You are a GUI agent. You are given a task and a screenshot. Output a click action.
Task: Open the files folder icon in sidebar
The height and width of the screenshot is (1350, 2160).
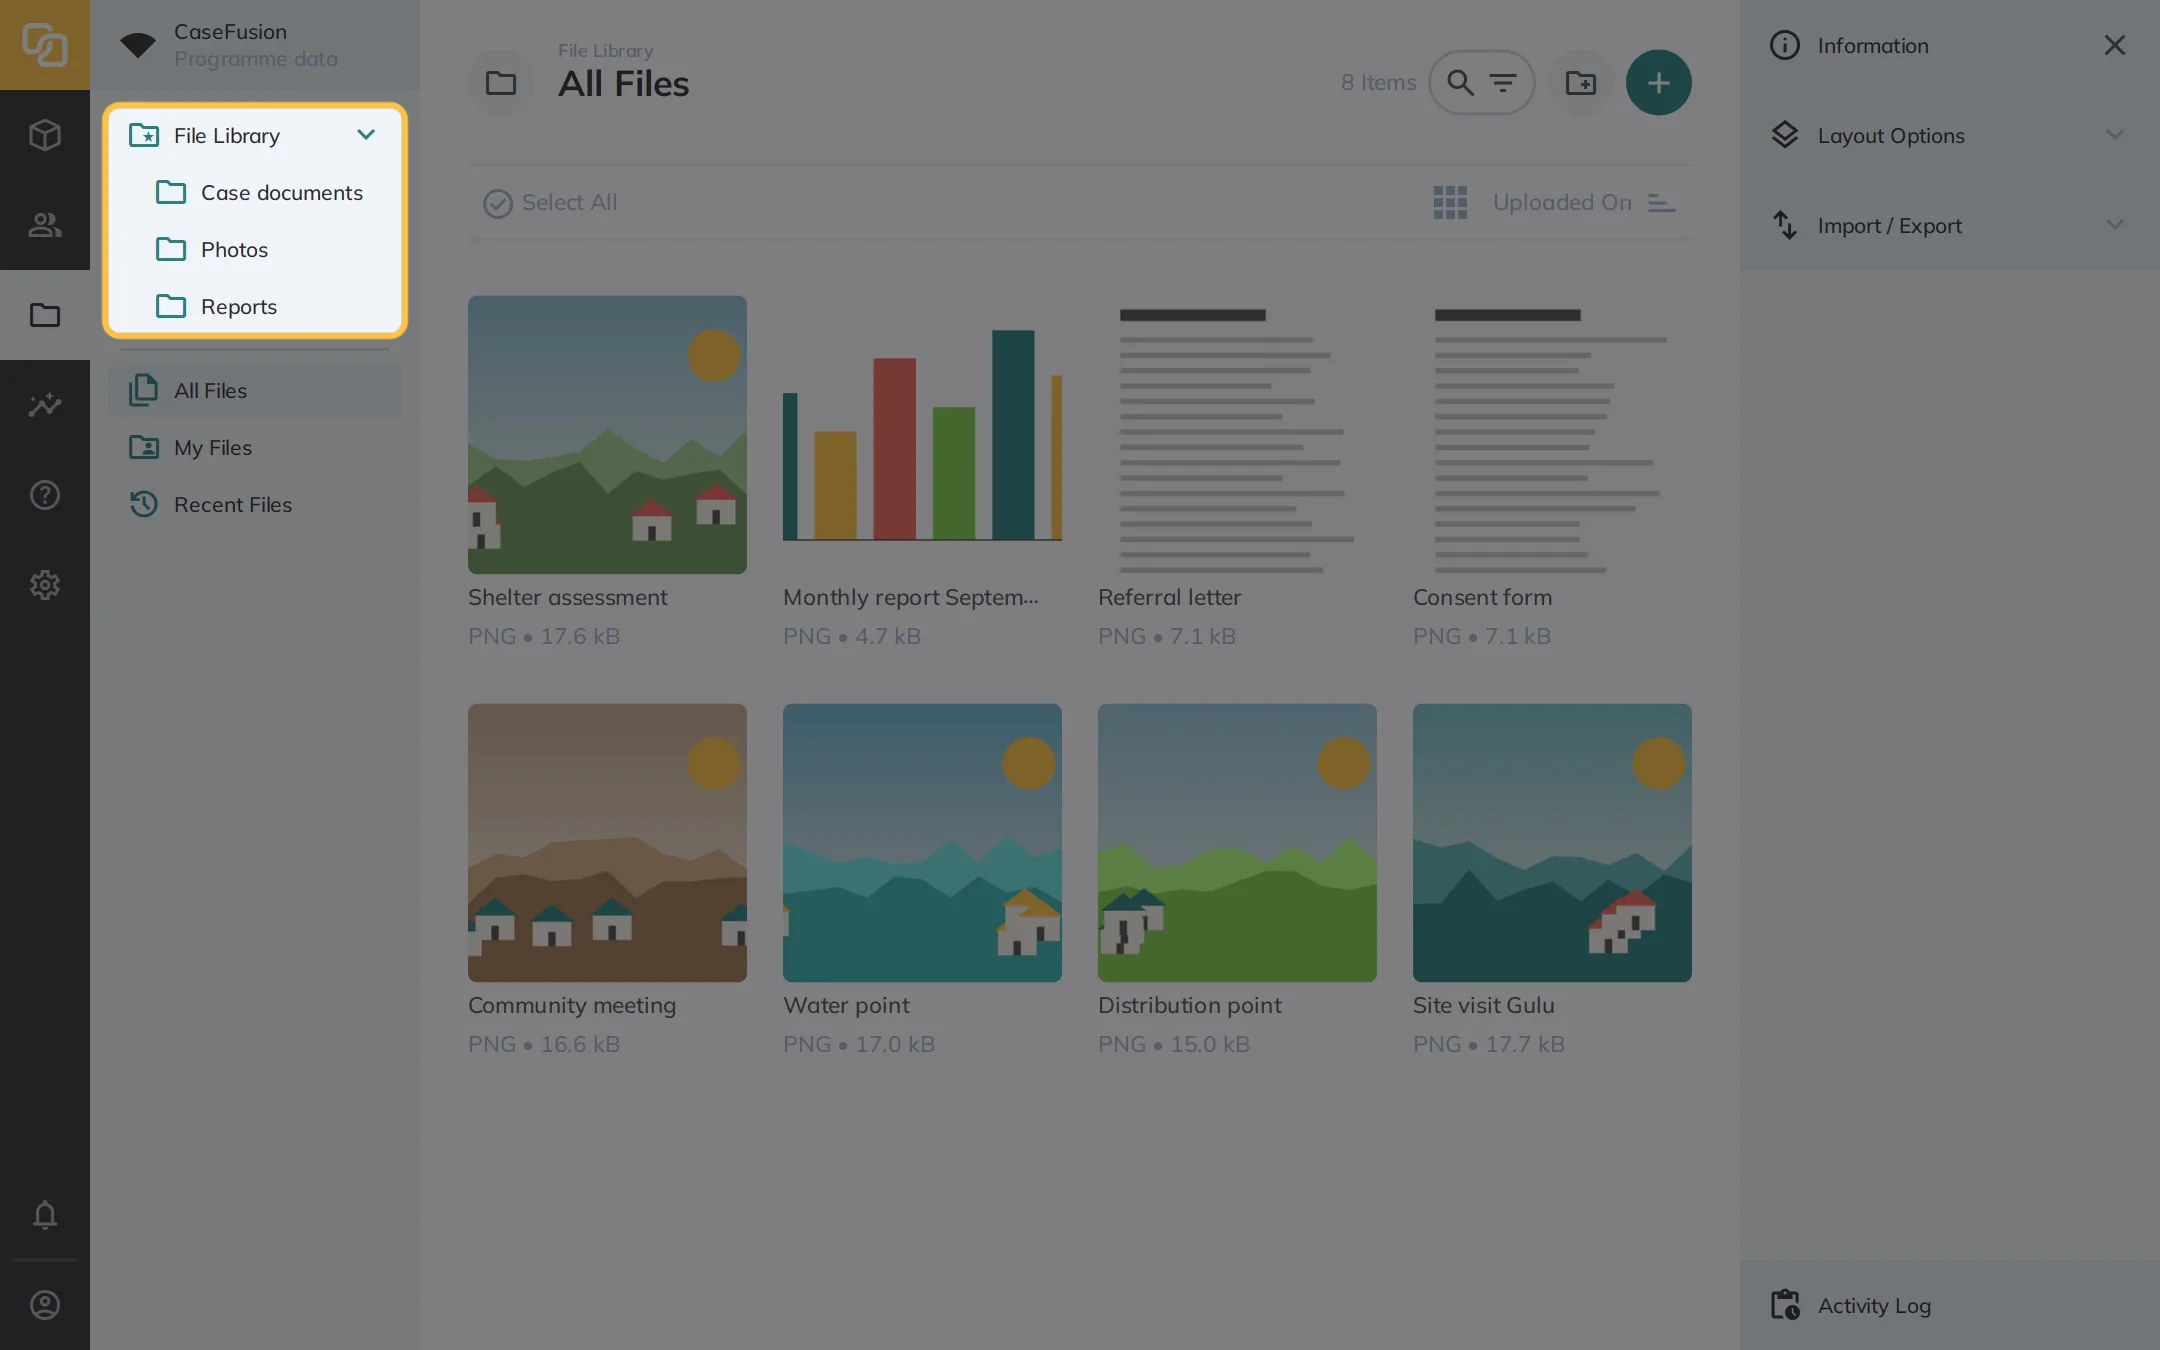[45, 315]
